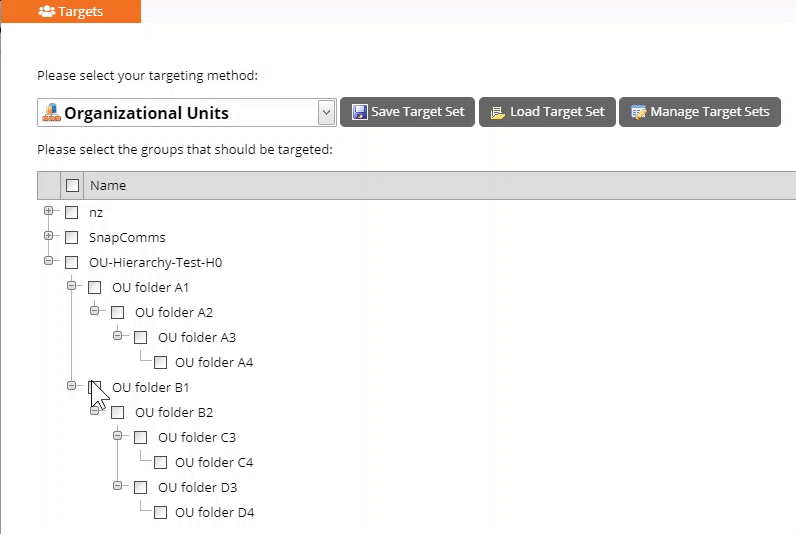Check the SnapComms checkbox

click(72, 237)
